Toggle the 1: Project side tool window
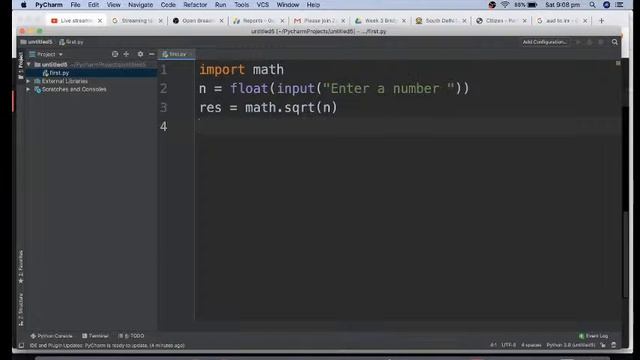The height and width of the screenshot is (360, 640). [21, 65]
